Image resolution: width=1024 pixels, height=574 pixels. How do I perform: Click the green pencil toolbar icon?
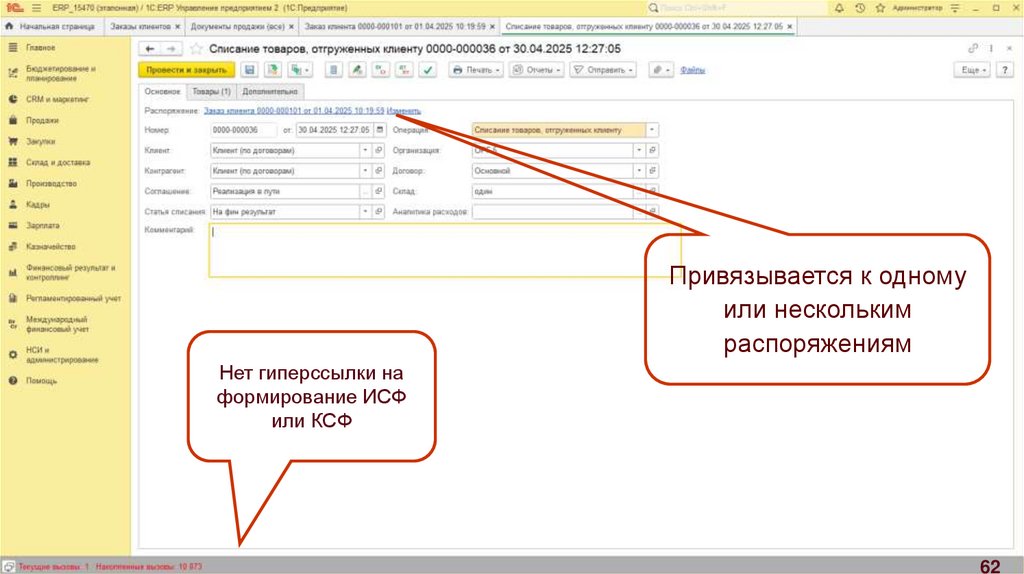(x=357, y=70)
